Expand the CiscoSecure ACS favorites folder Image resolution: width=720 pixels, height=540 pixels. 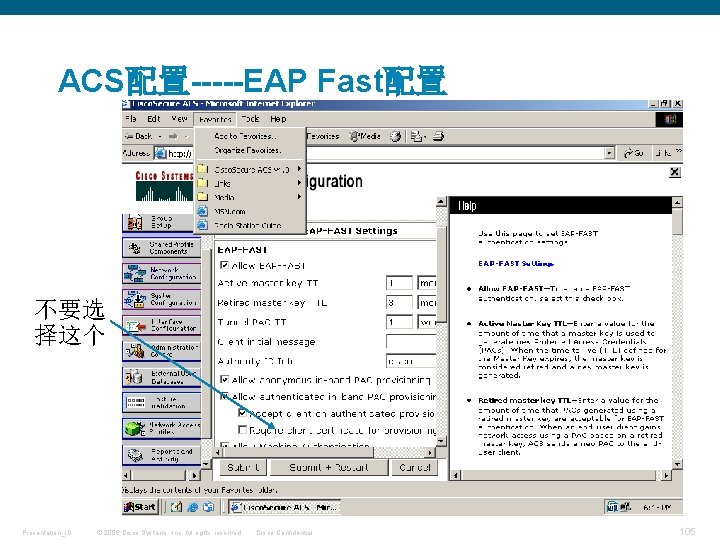pos(250,169)
